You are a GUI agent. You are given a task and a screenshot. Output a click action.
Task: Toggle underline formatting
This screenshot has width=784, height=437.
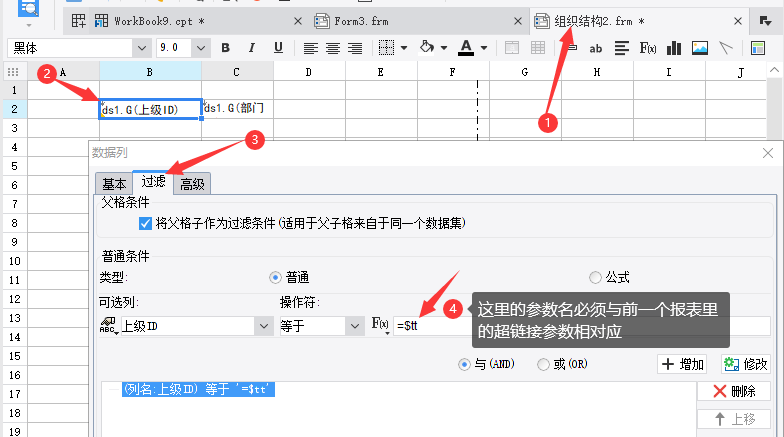278,48
